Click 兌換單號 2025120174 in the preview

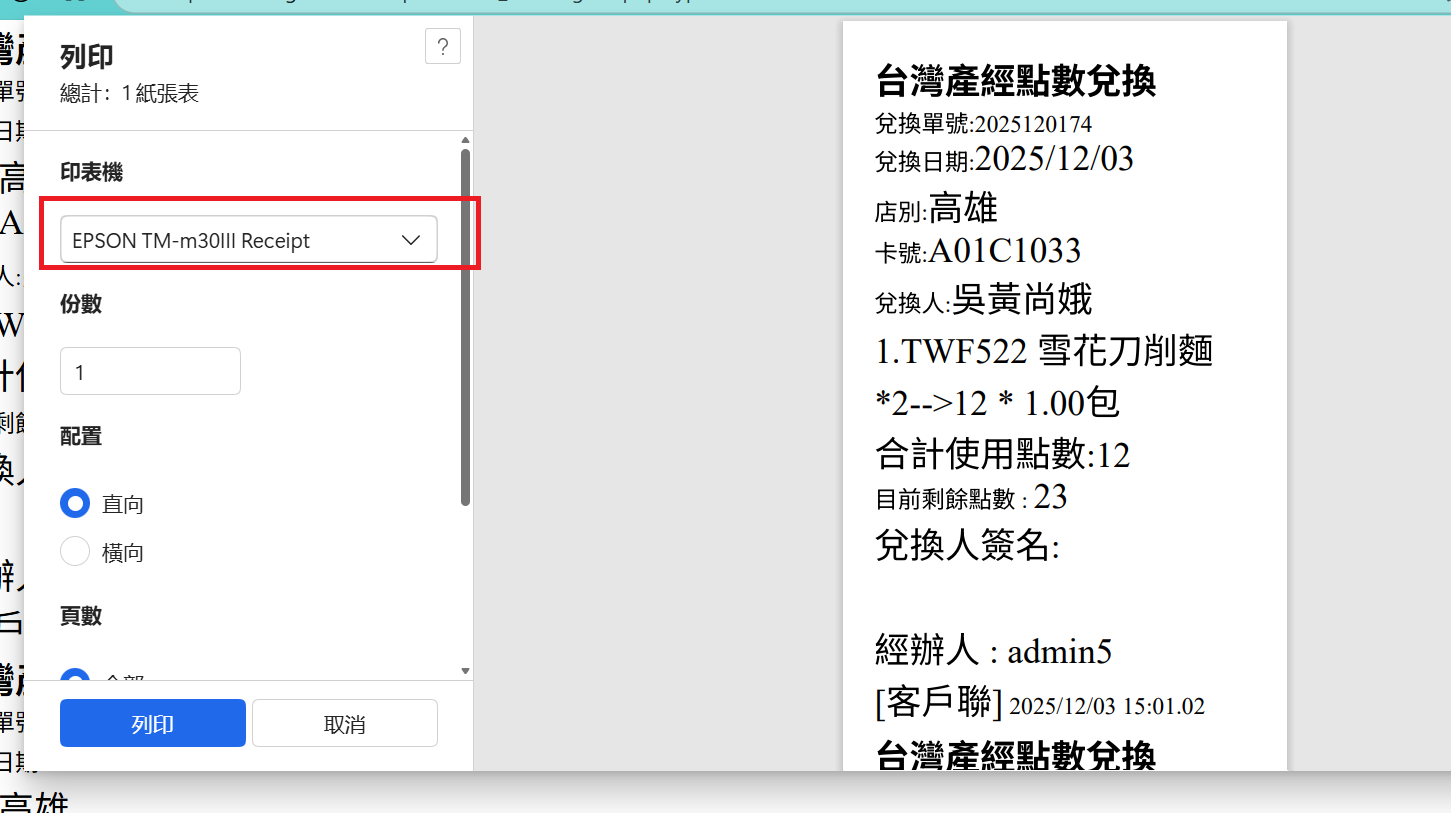pyautogui.click(x=984, y=124)
